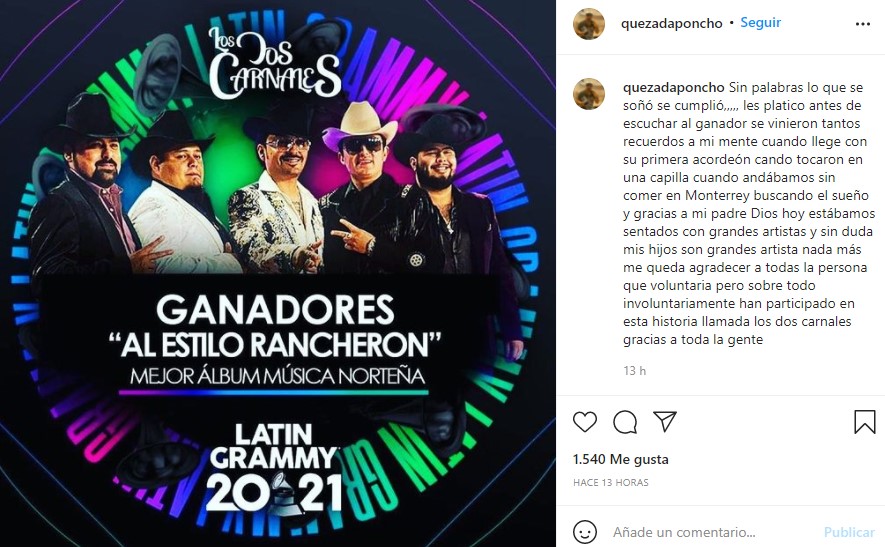Save post with bookmark icon
The width and height of the screenshot is (885, 547).
click(x=864, y=422)
